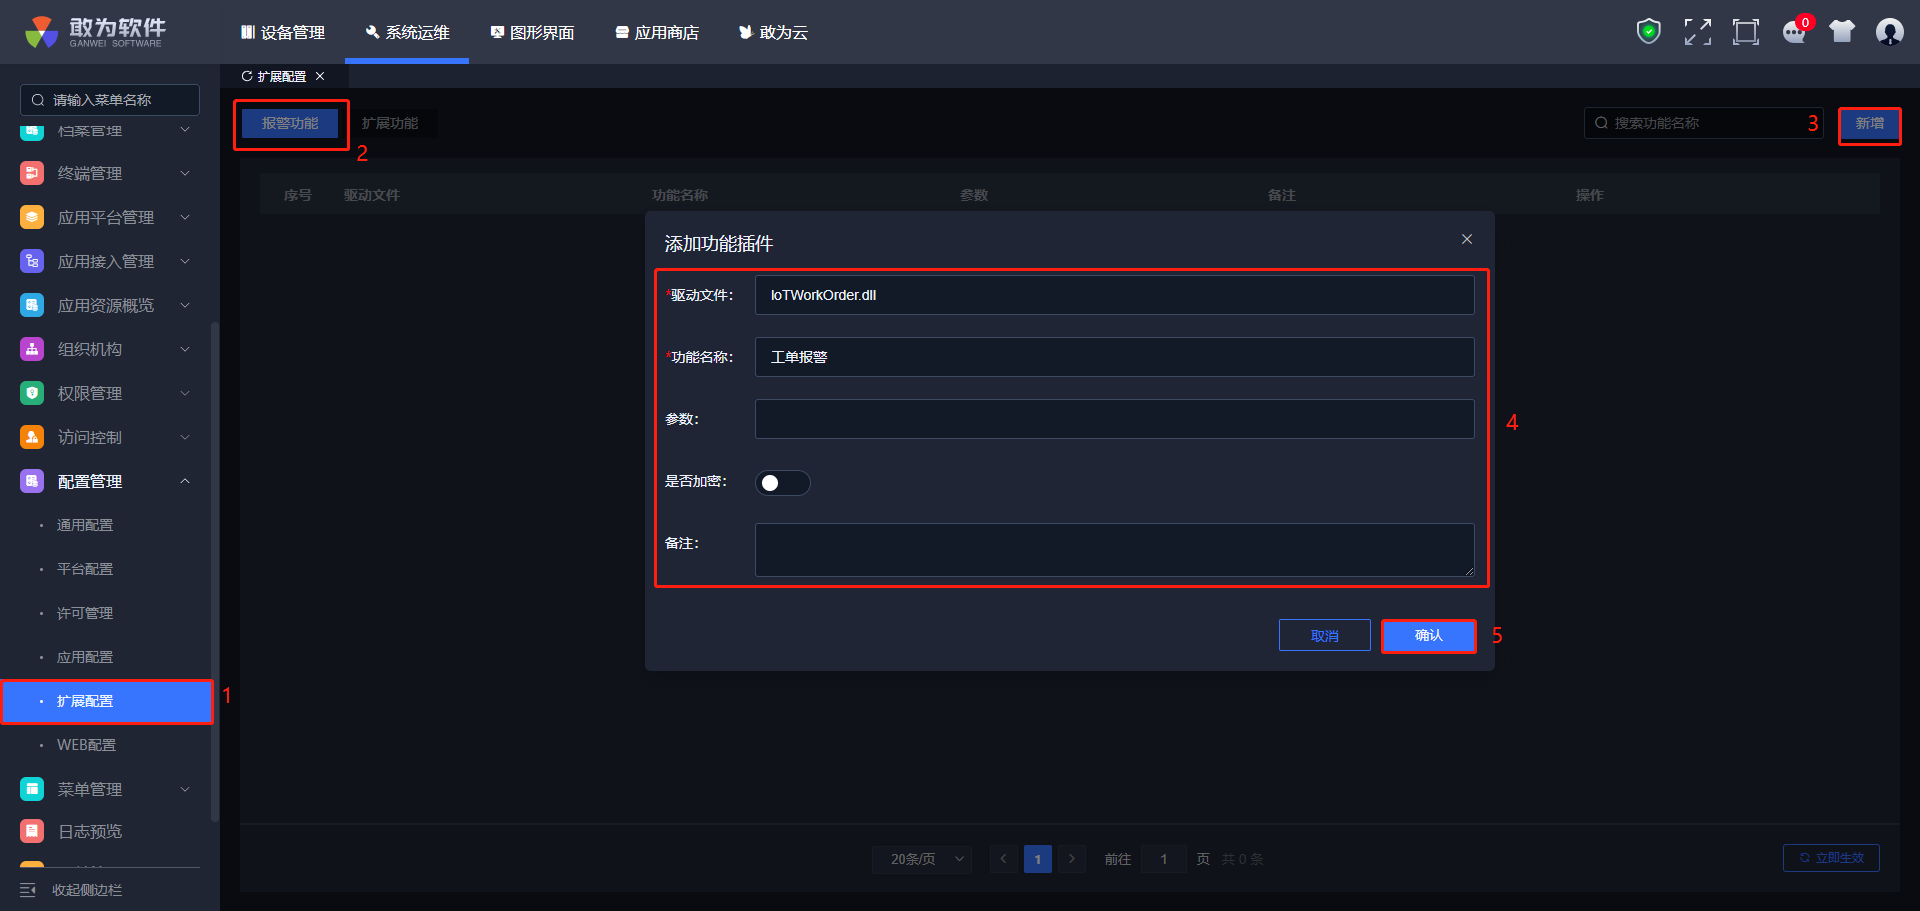Close the 添加功能插件 dialog with X
This screenshot has height=911, width=1920.
[1467, 239]
